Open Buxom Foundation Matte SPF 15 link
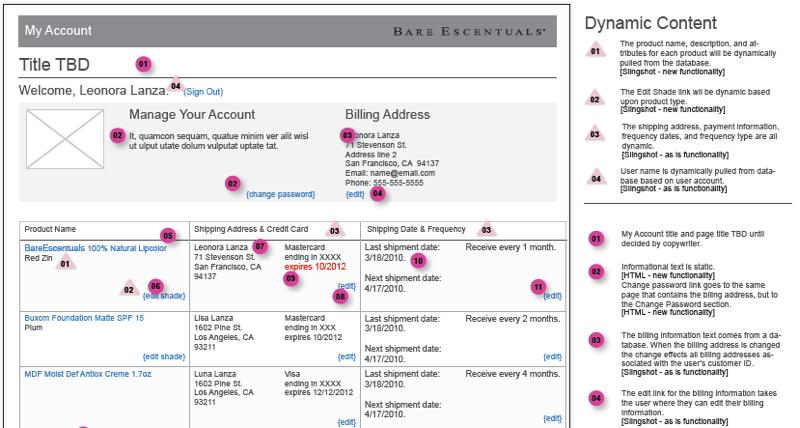The height and width of the screenshot is (428, 800). point(84,318)
